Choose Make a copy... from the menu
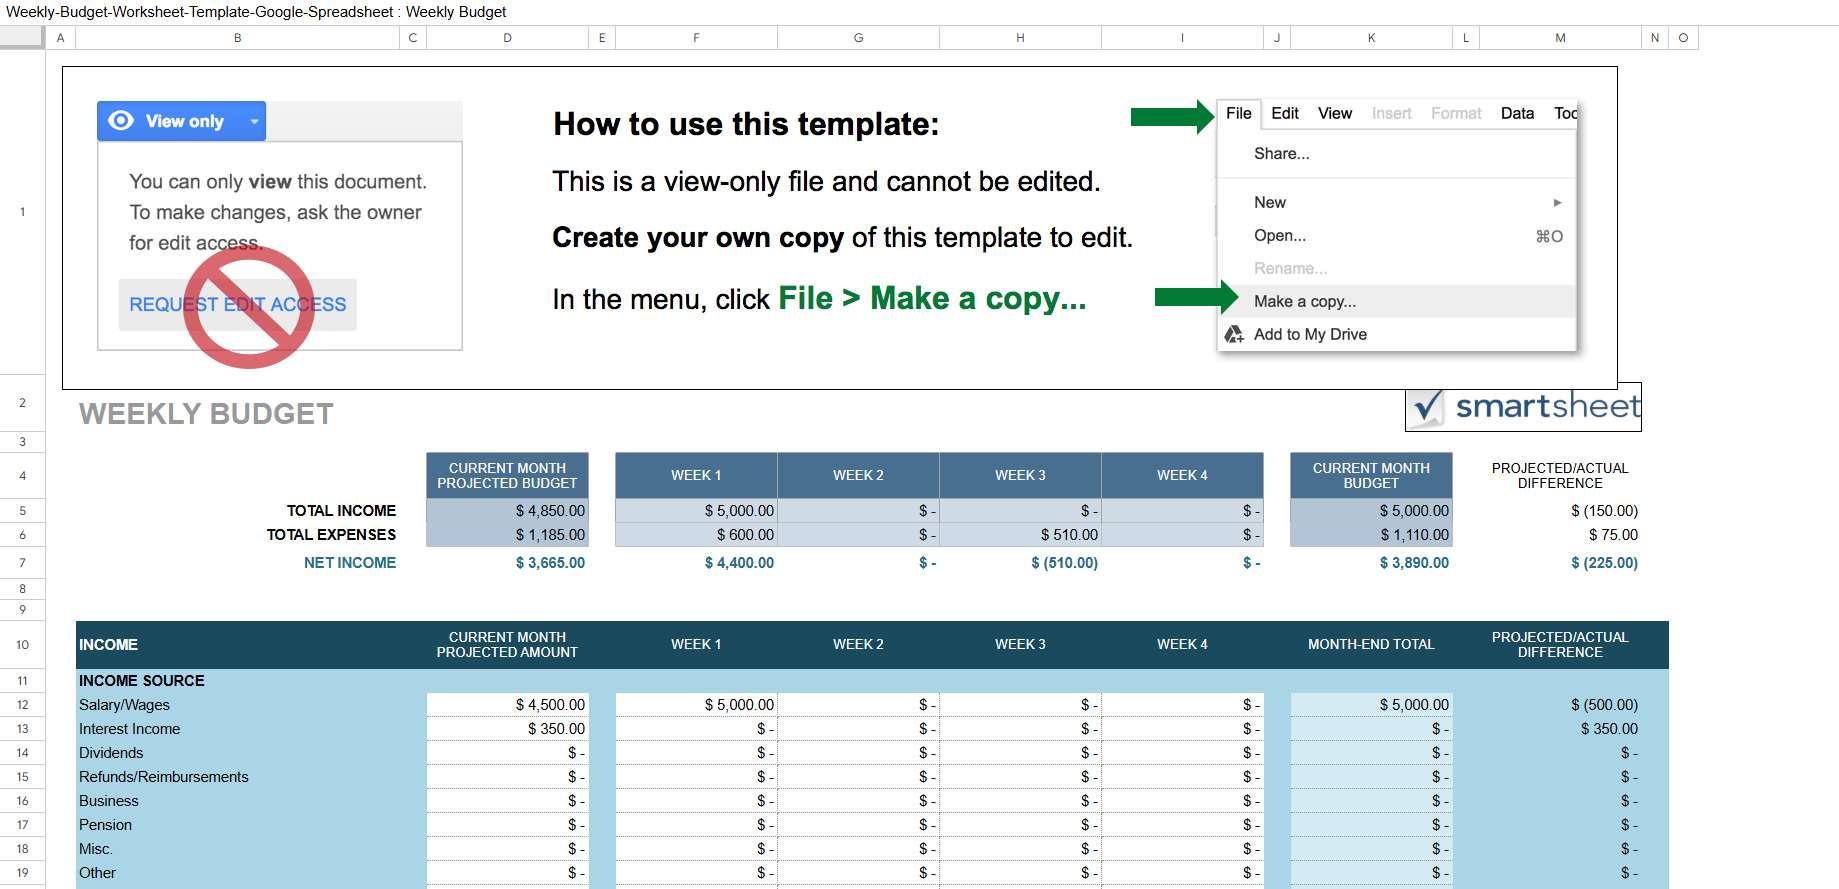Screen dimensions: 1839x889 coord(1304,302)
